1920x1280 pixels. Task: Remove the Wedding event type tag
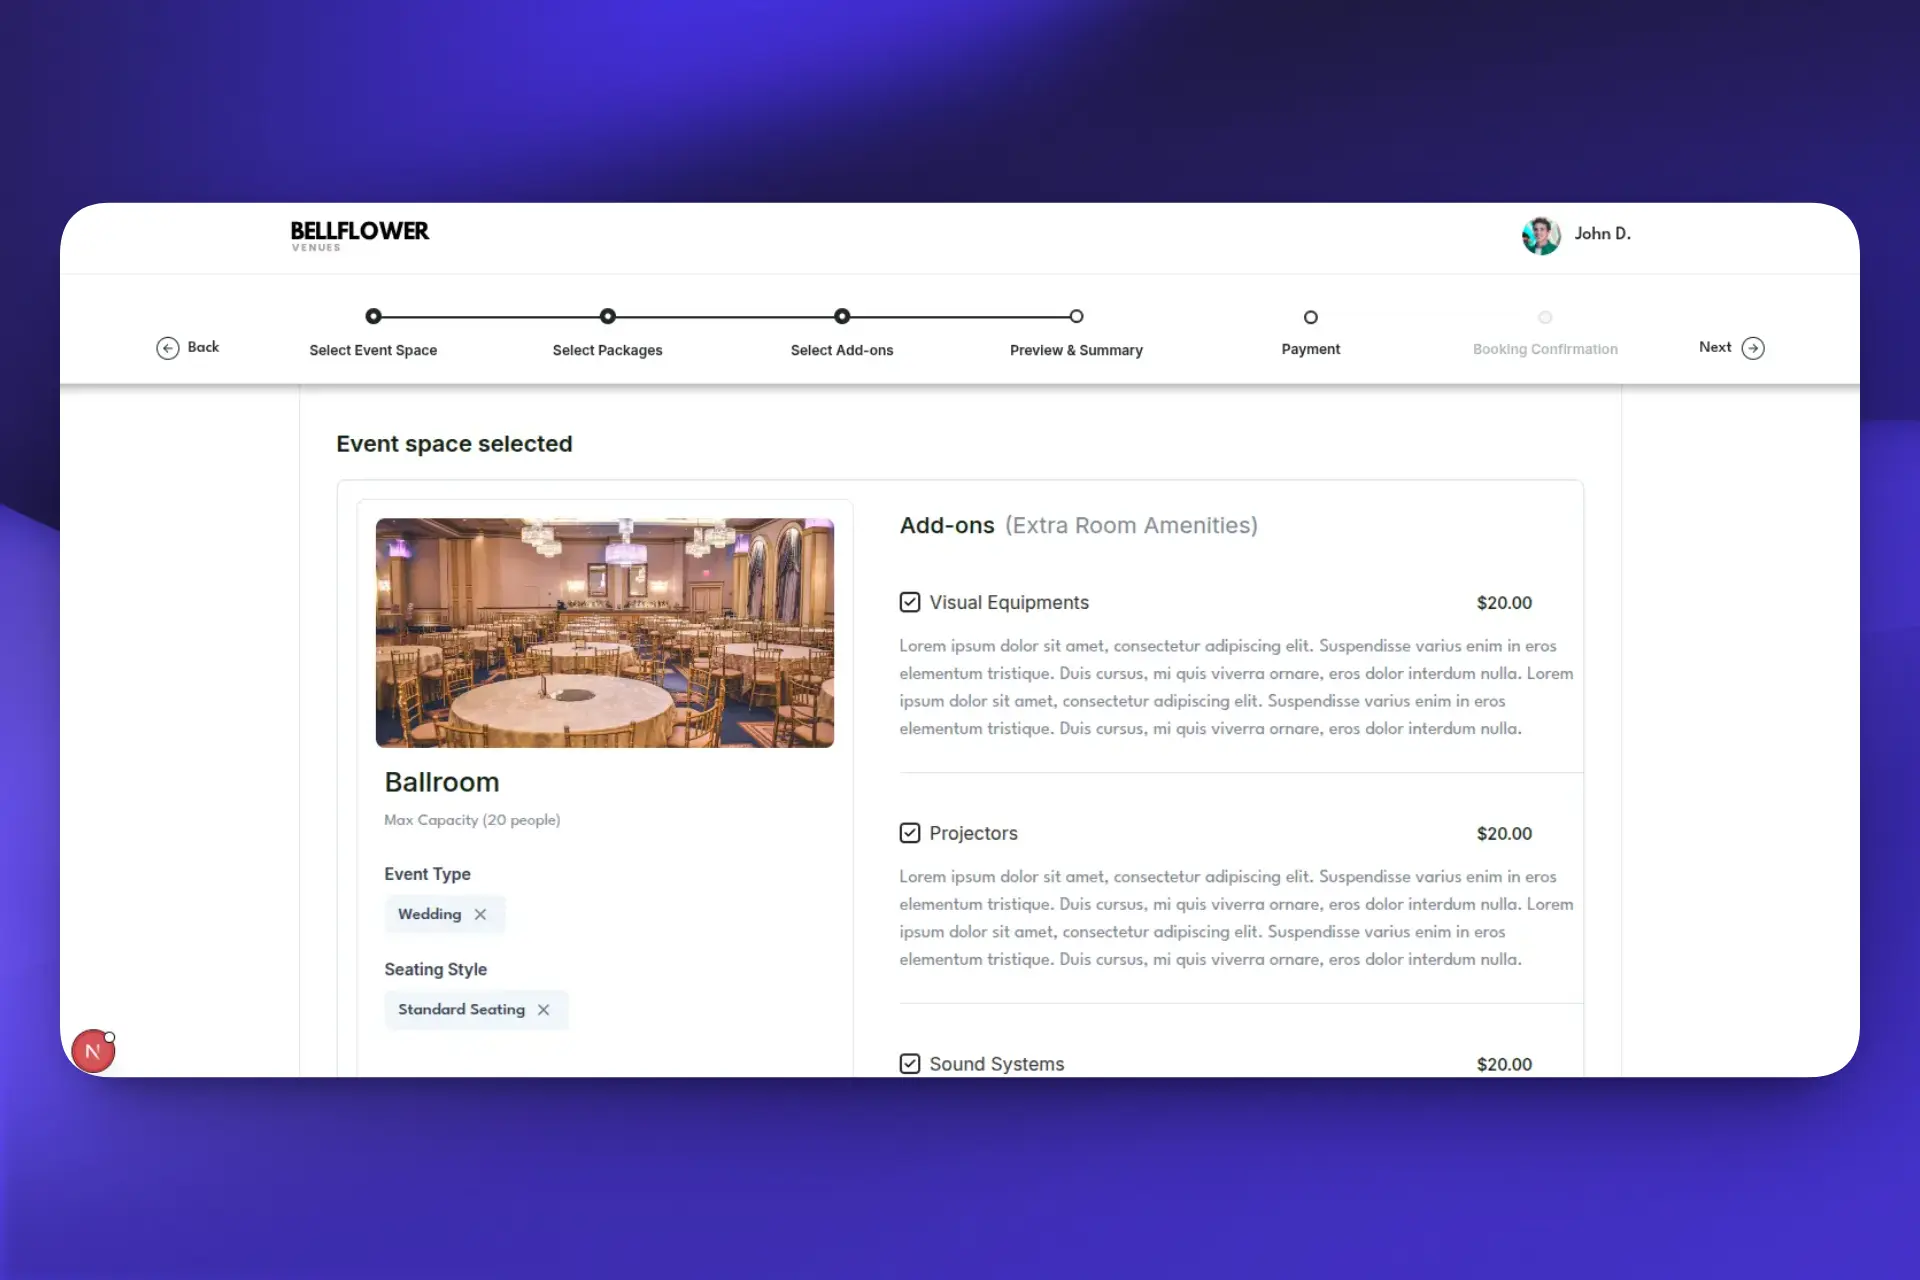(x=480, y=914)
